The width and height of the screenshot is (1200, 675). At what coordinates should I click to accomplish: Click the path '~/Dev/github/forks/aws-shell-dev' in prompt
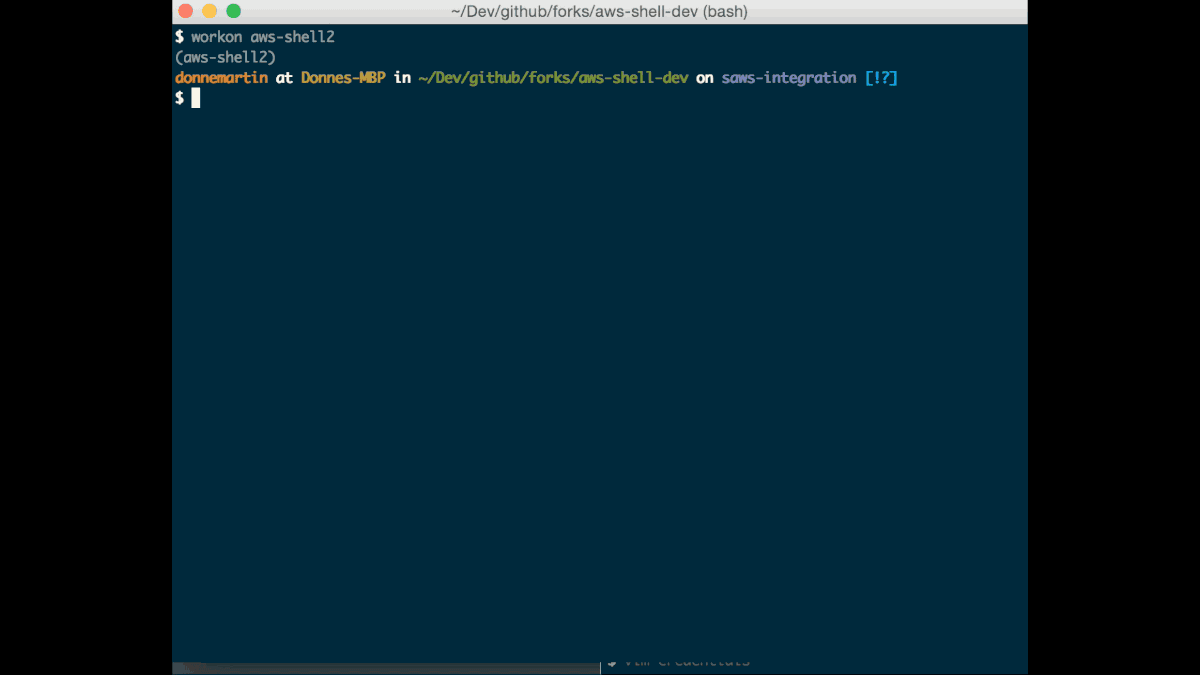click(x=553, y=77)
